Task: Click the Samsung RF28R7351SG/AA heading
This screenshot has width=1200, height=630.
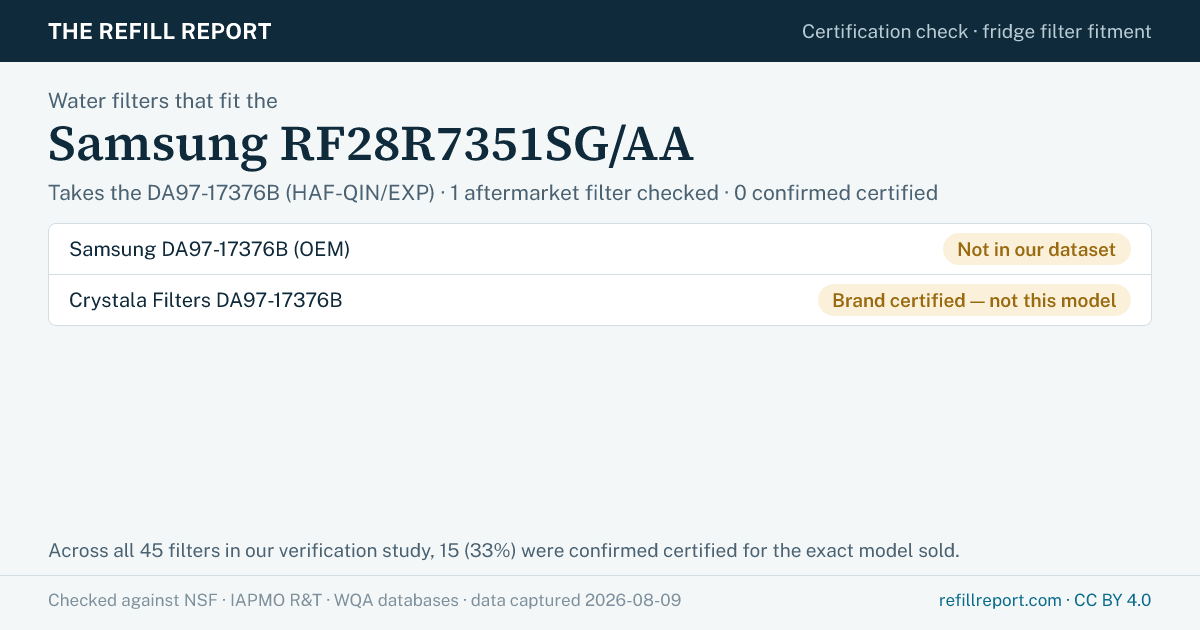Action: coord(370,144)
